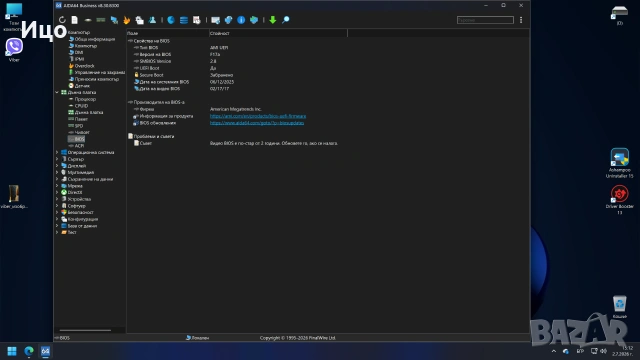The height and width of the screenshot is (360, 640).
Task: Expand the Операционна система node arrow
Action: (57, 152)
